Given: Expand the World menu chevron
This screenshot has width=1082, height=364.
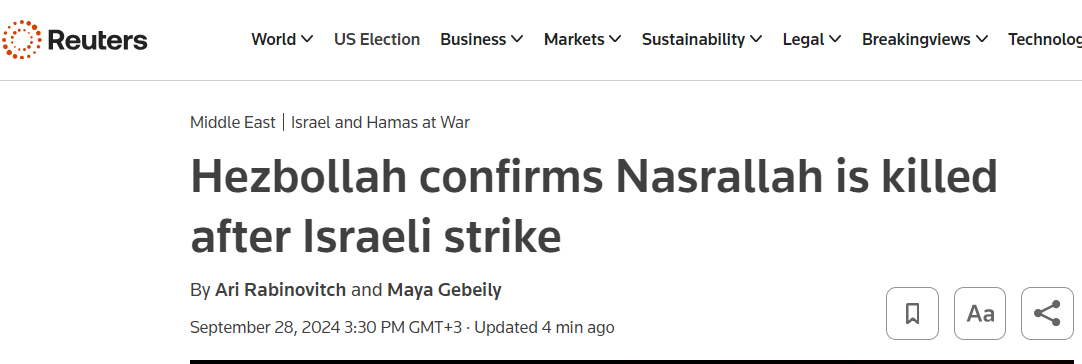Looking at the screenshot, I should pos(307,40).
